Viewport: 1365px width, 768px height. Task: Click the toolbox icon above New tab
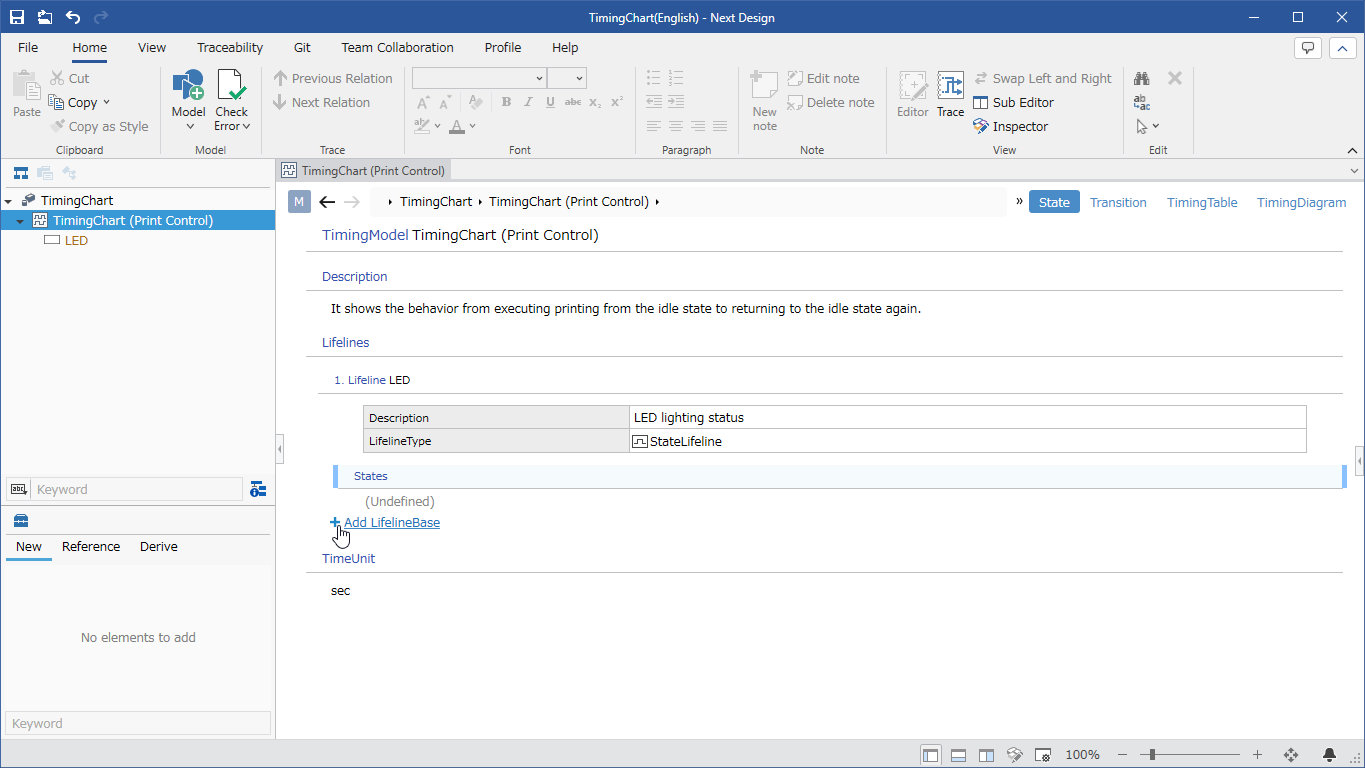[x=20, y=520]
